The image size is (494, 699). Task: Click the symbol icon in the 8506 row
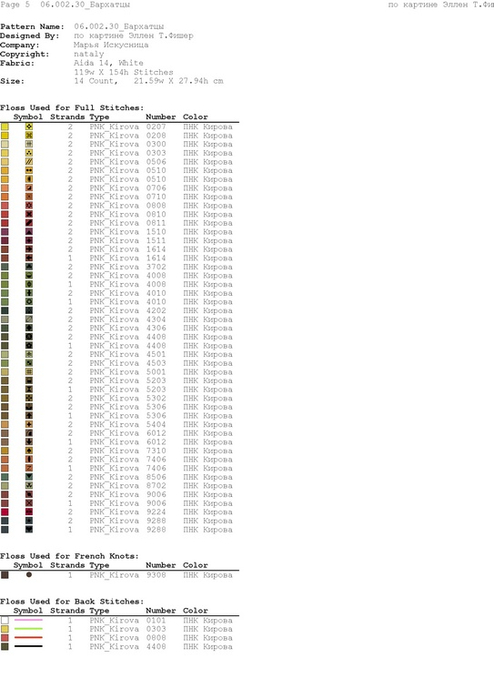pyautogui.click(x=29, y=477)
